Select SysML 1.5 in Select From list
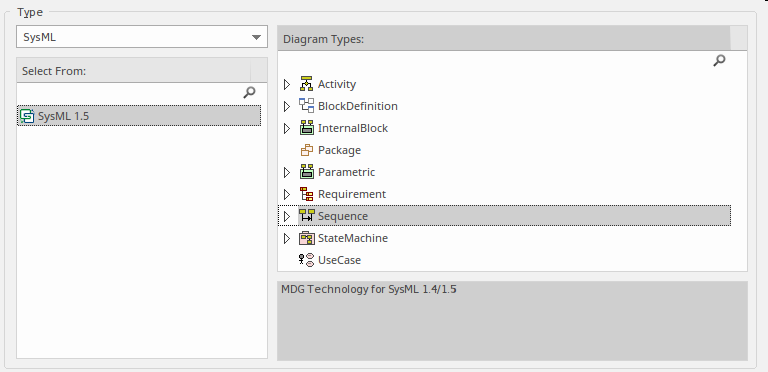This screenshot has width=768, height=372. coord(139,116)
